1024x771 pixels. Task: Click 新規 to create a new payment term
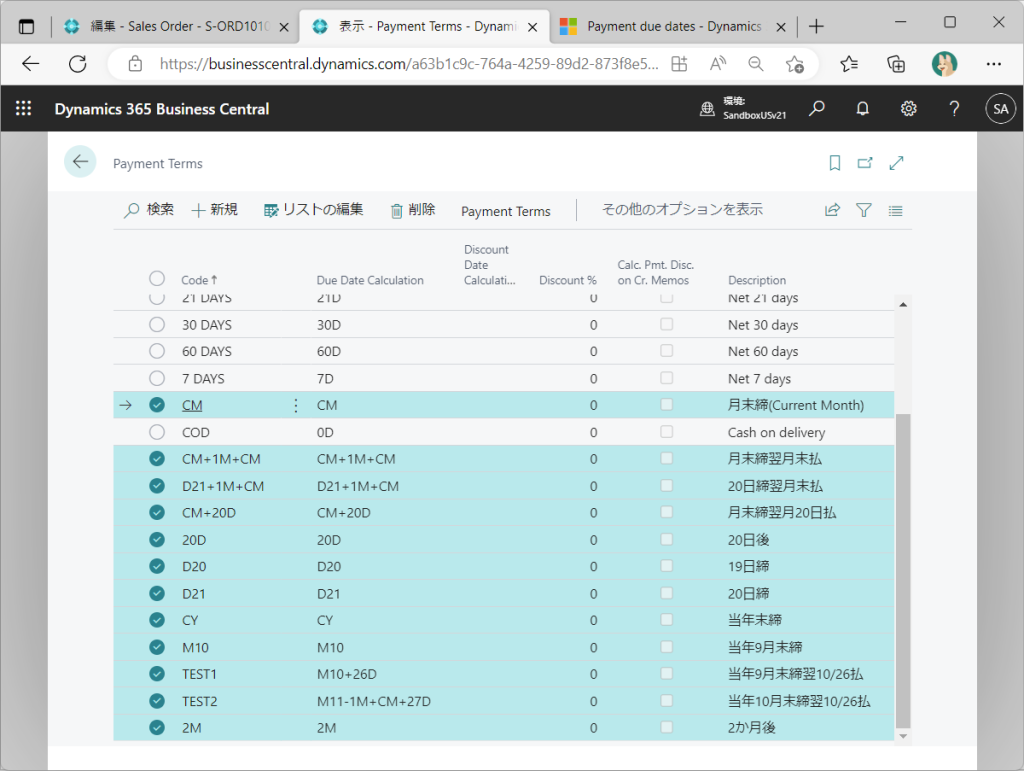point(214,210)
